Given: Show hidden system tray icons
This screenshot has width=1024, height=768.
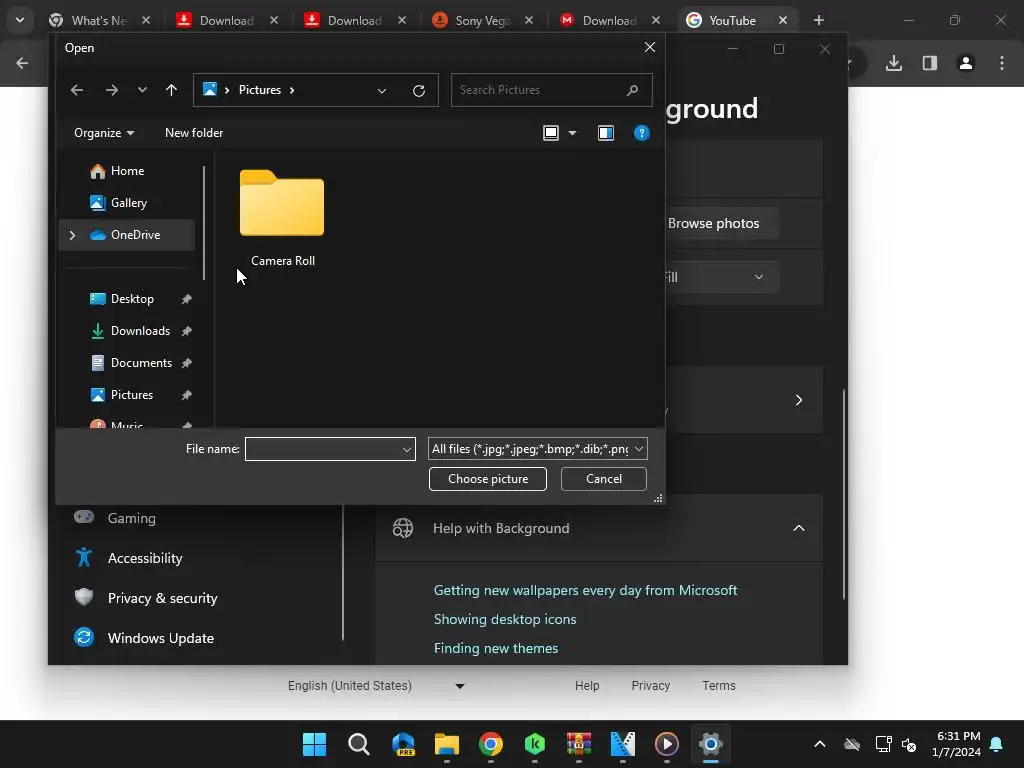Looking at the screenshot, I should (820, 744).
